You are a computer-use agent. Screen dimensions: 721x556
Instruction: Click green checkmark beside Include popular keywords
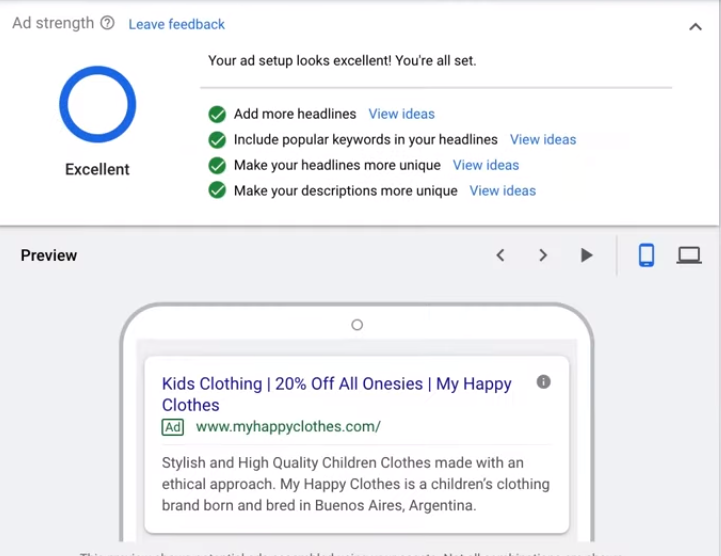(217, 140)
